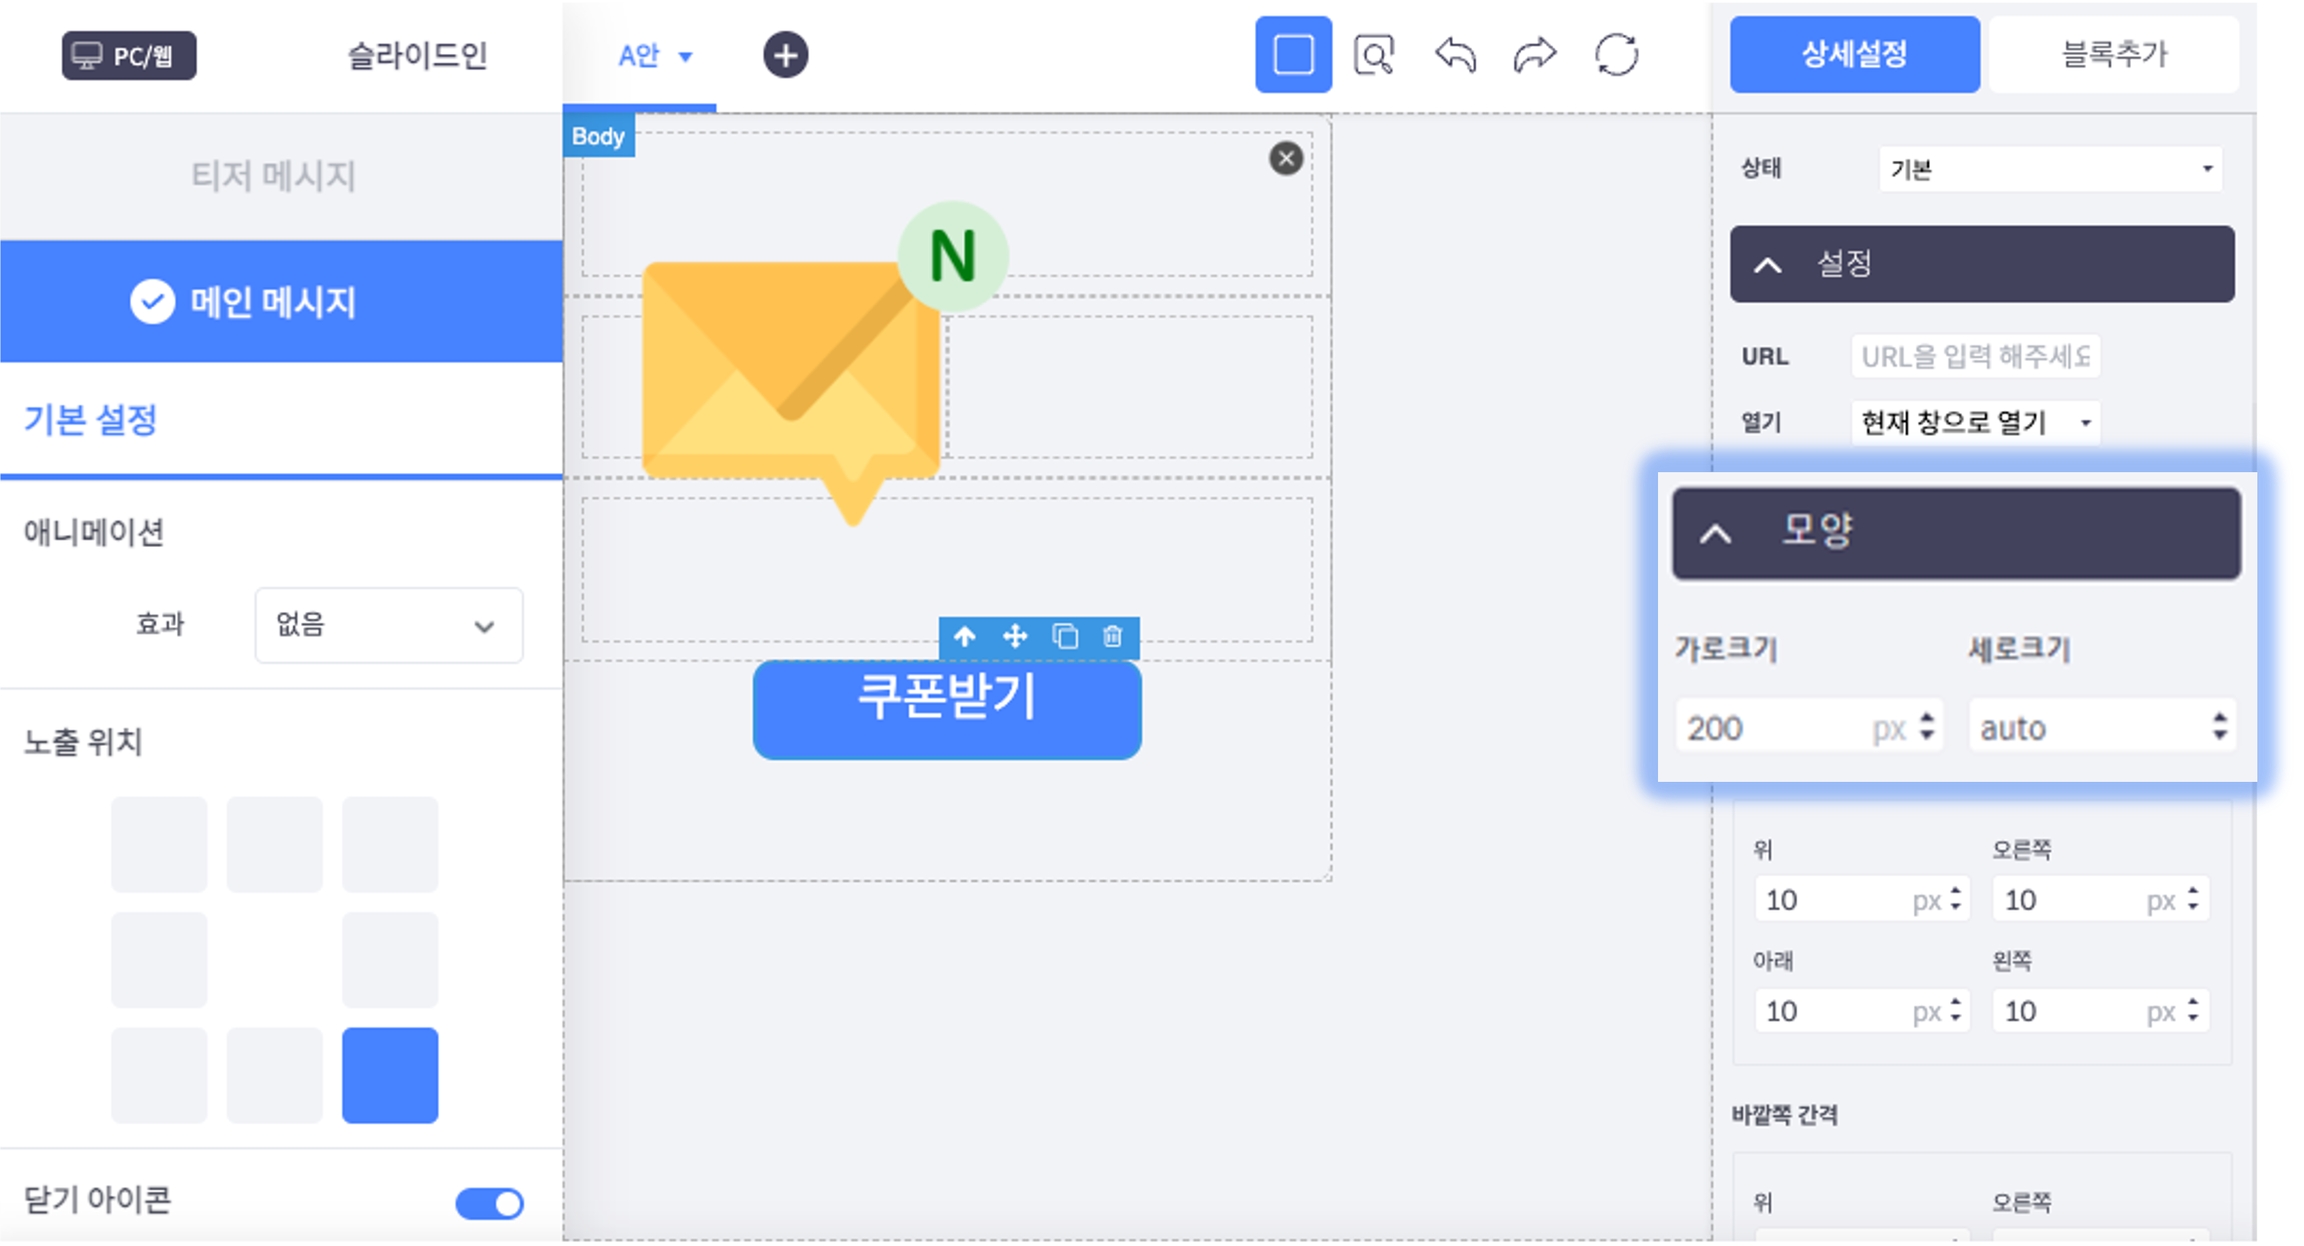
Task: Click the redo arrow icon
Action: (1534, 55)
